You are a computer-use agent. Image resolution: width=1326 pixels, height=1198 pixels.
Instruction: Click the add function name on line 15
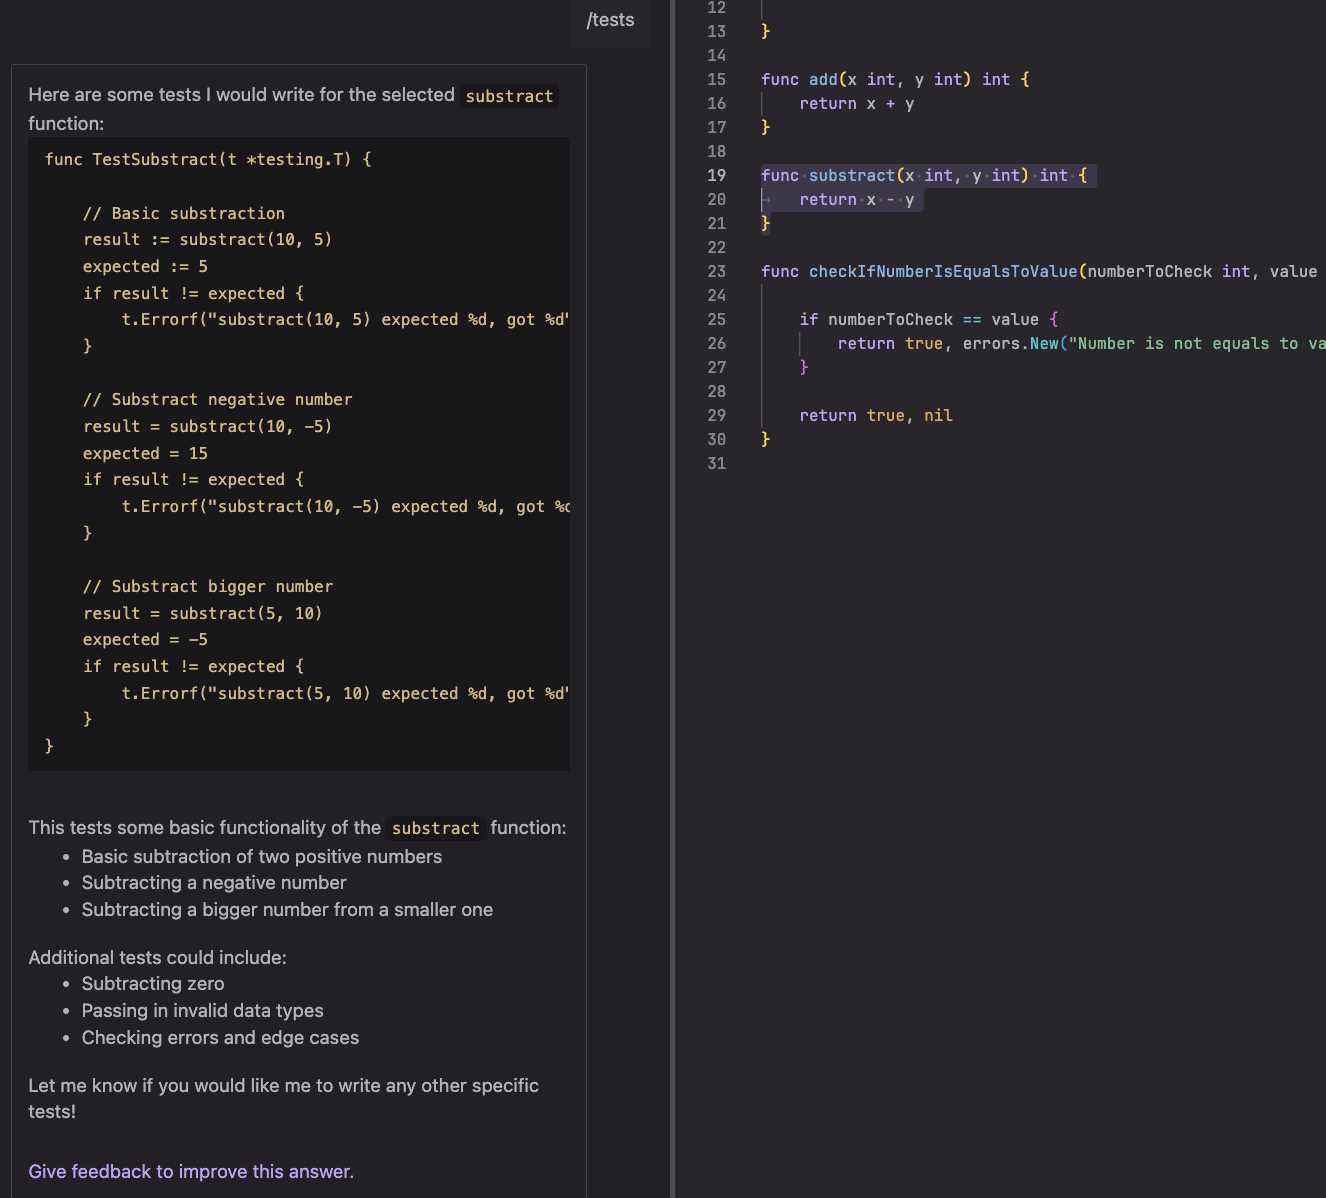coord(823,80)
